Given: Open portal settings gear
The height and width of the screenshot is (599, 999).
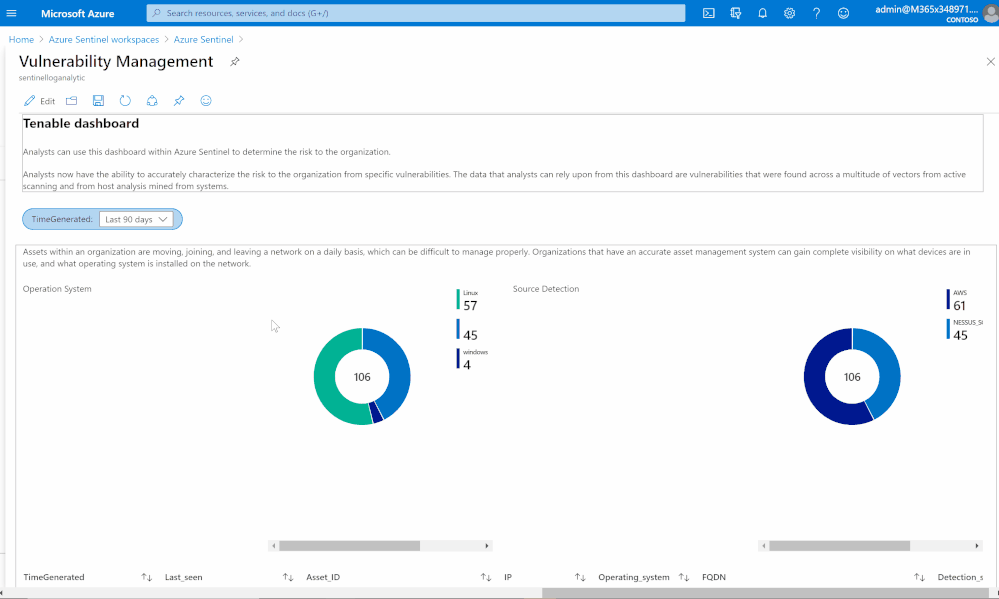Looking at the screenshot, I should pyautogui.click(x=789, y=13).
